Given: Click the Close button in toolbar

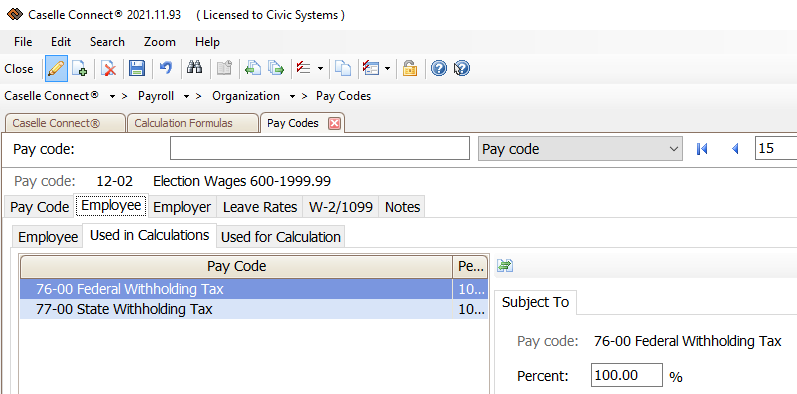Looking at the screenshot, I should point(19,69).
